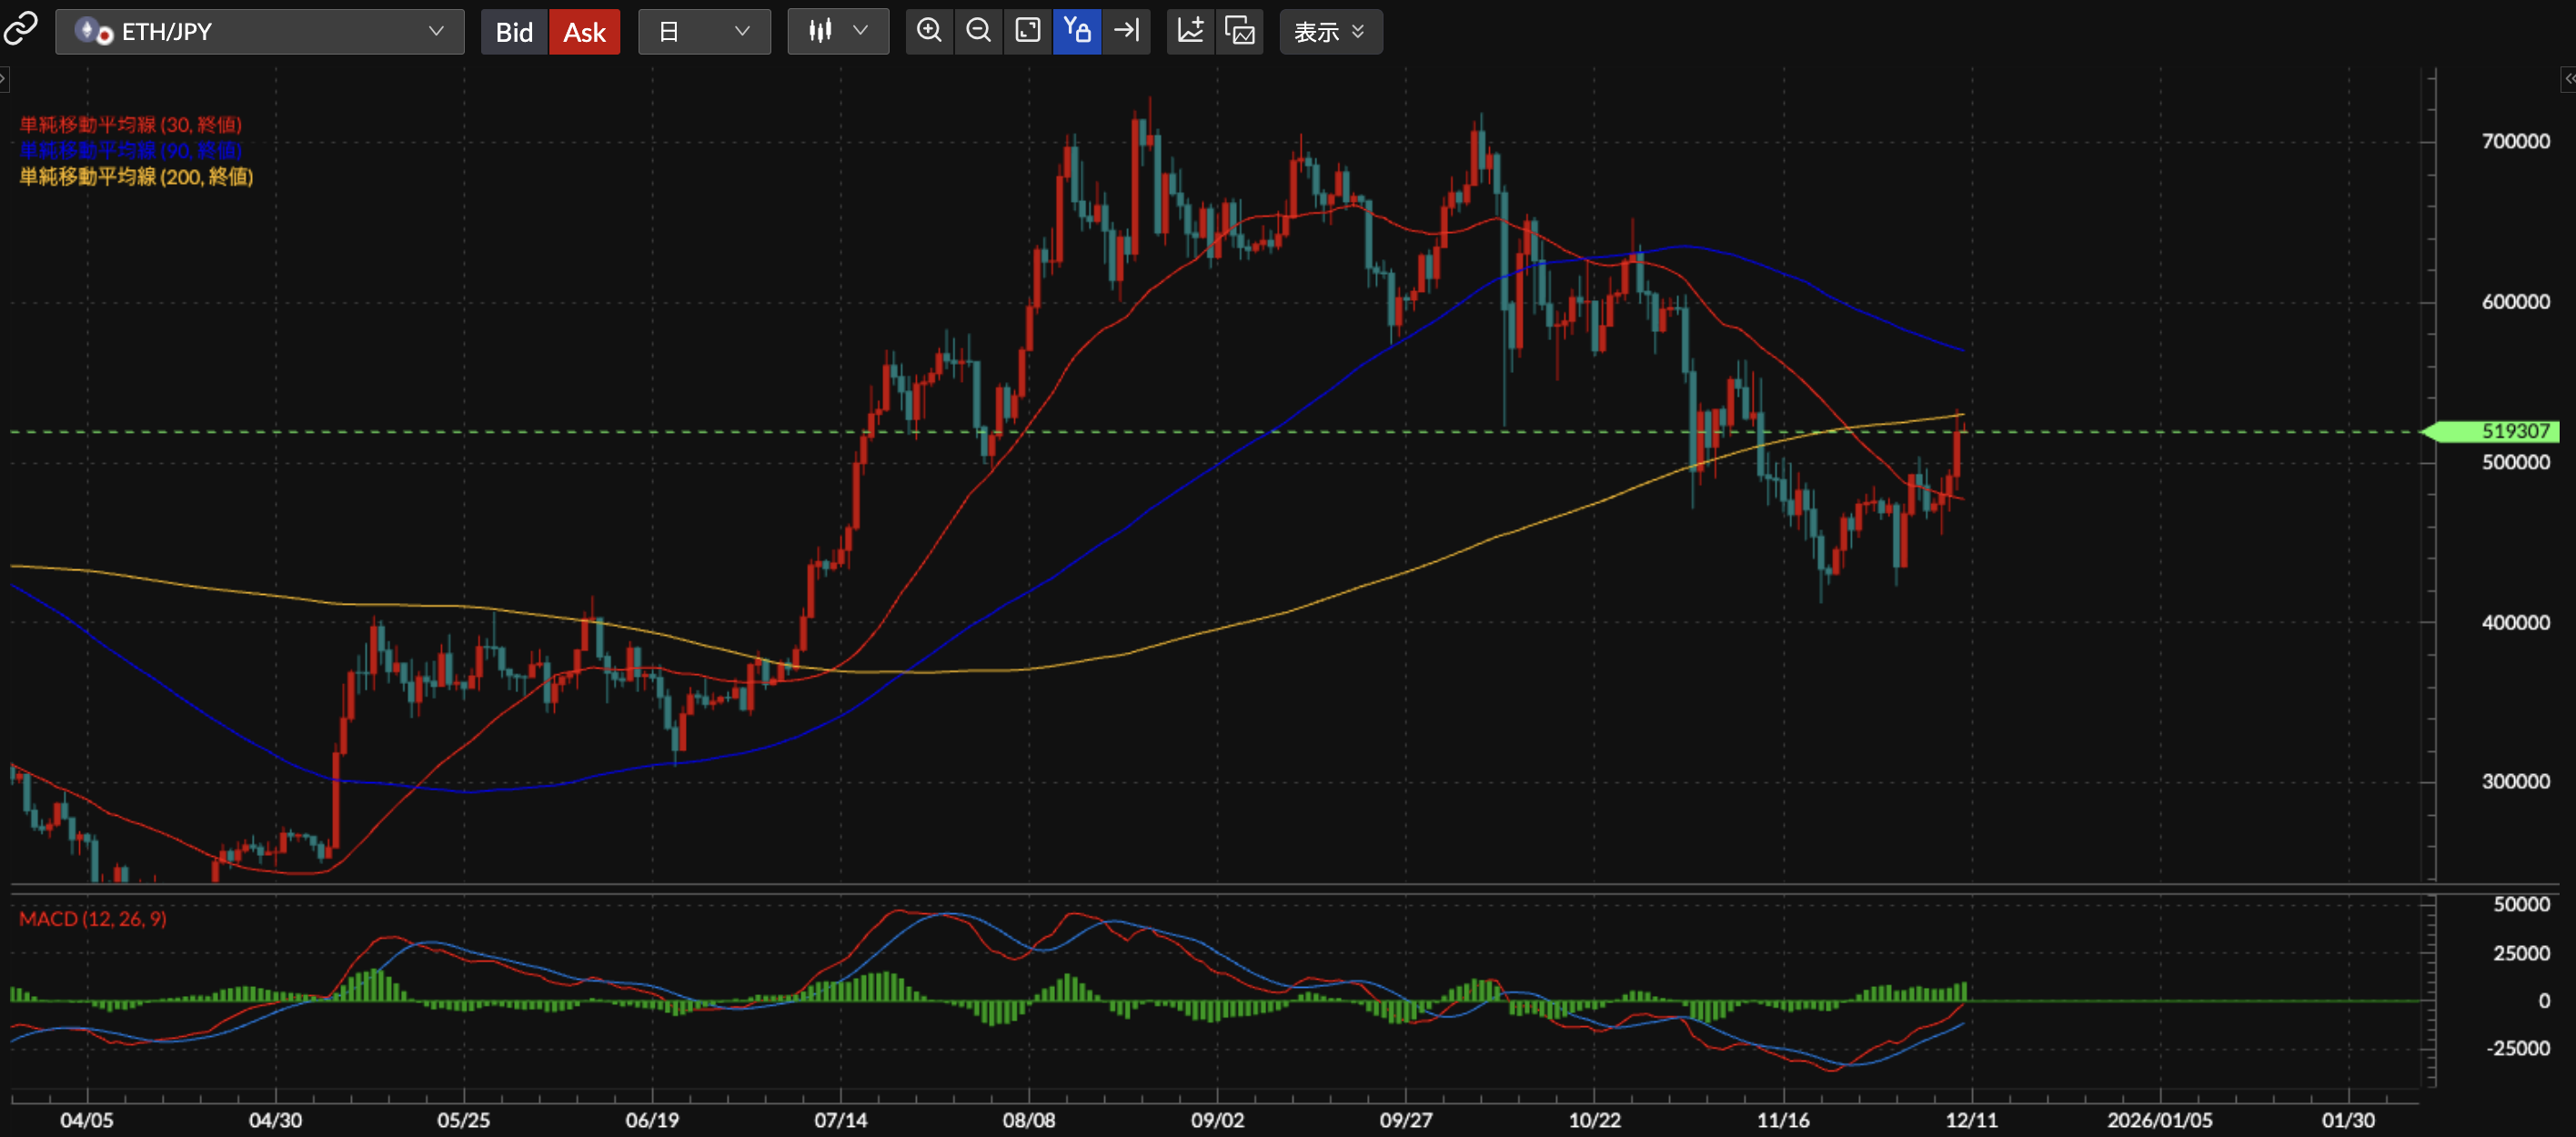Click the 単純移動平均線 (30, 終値) legend label

[x=130, y=125]
